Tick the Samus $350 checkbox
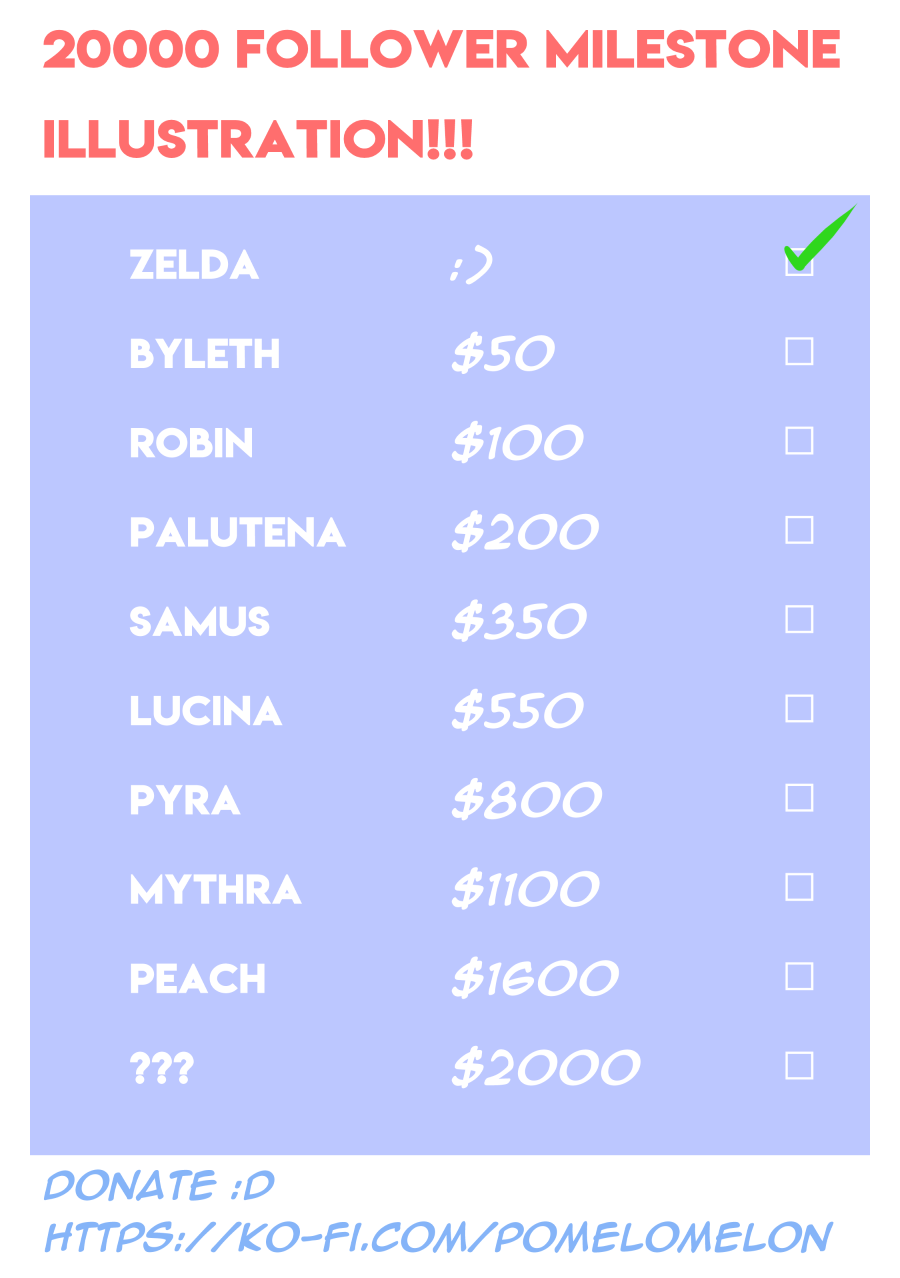 point(799,620)
